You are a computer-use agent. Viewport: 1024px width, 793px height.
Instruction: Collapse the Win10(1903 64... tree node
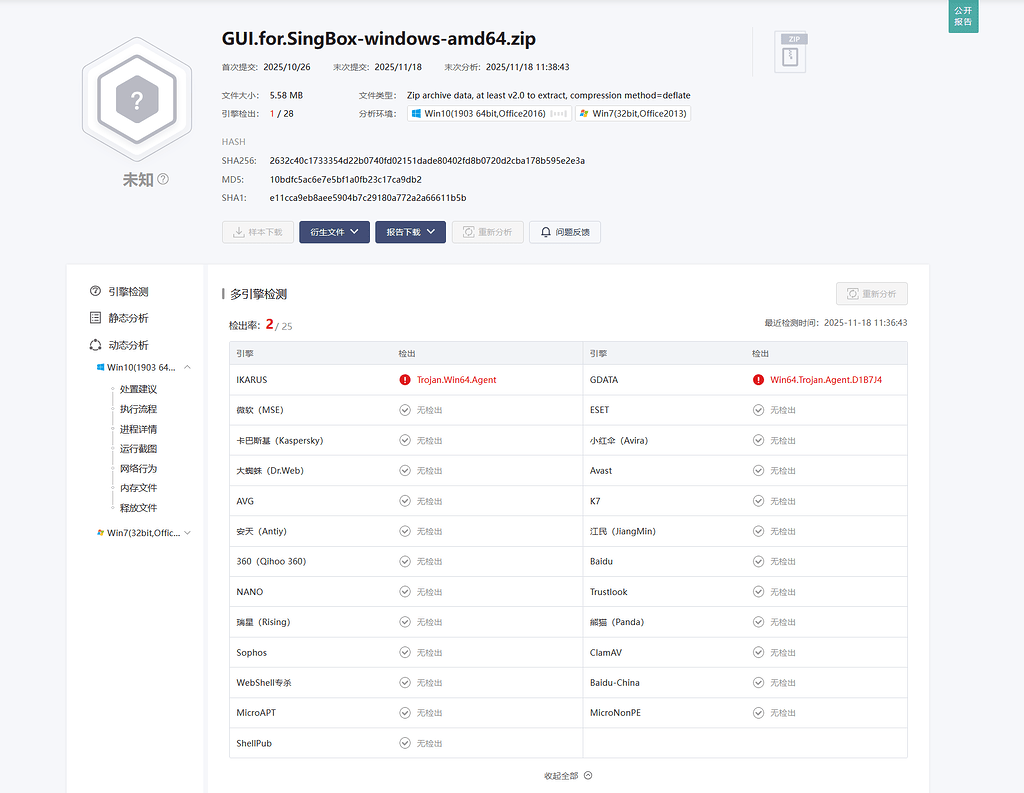[x=187, y=367]
